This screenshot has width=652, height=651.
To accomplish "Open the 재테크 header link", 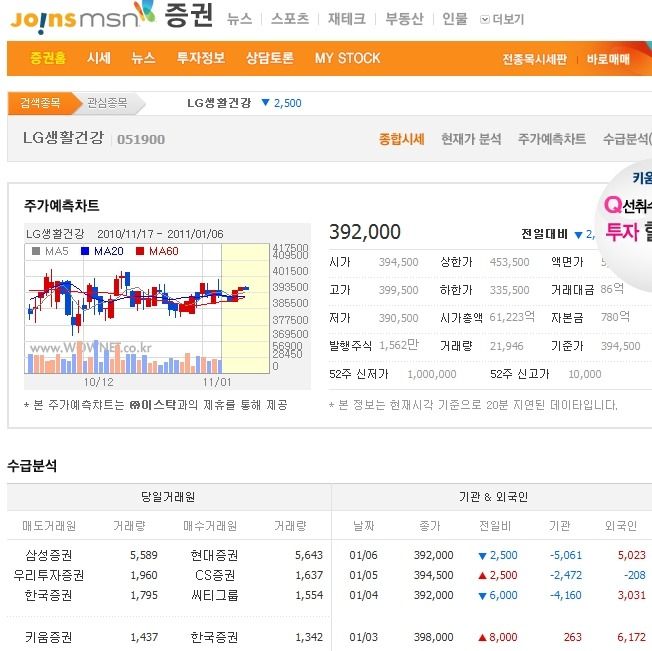I will click(347, 19).
